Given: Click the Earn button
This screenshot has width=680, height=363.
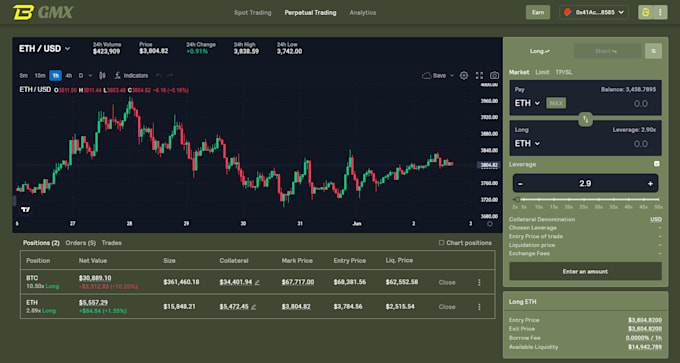Looking at the screenshot, I should pyautogui.click(x=538, y=13).
